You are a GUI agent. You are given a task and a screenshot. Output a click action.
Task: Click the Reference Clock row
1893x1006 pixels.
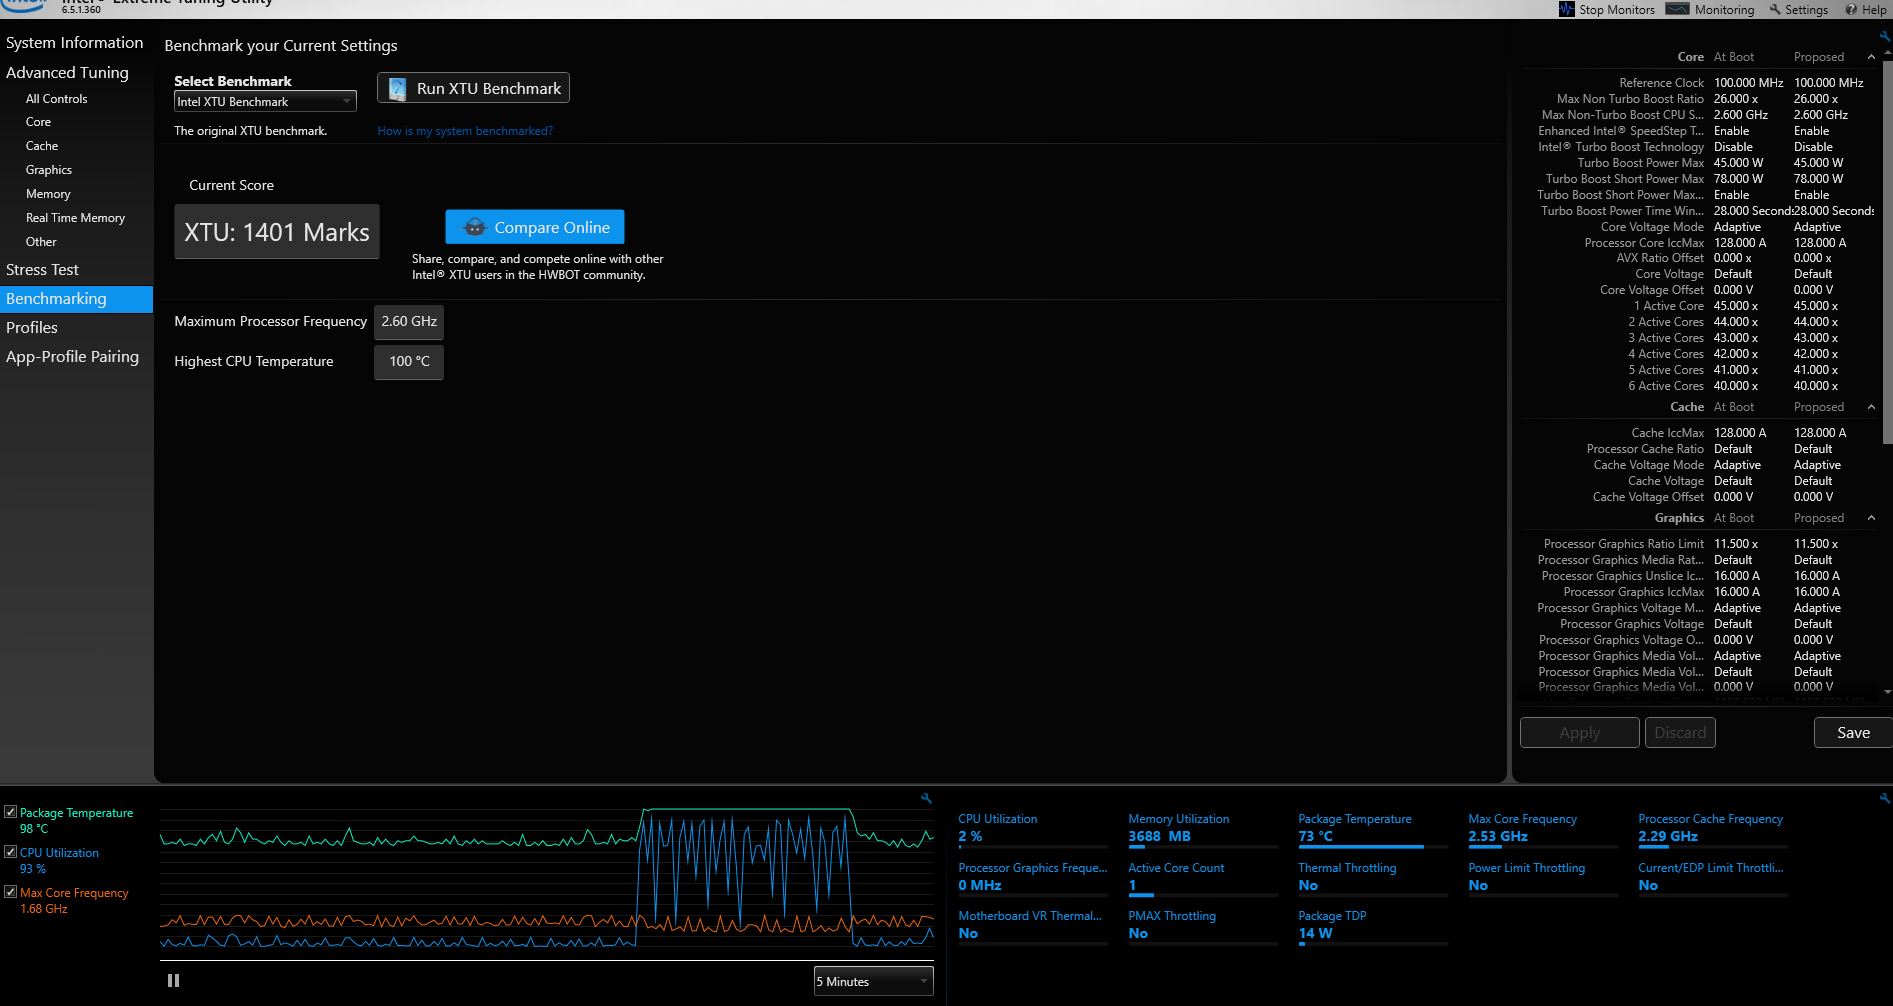pos(1700,83)
